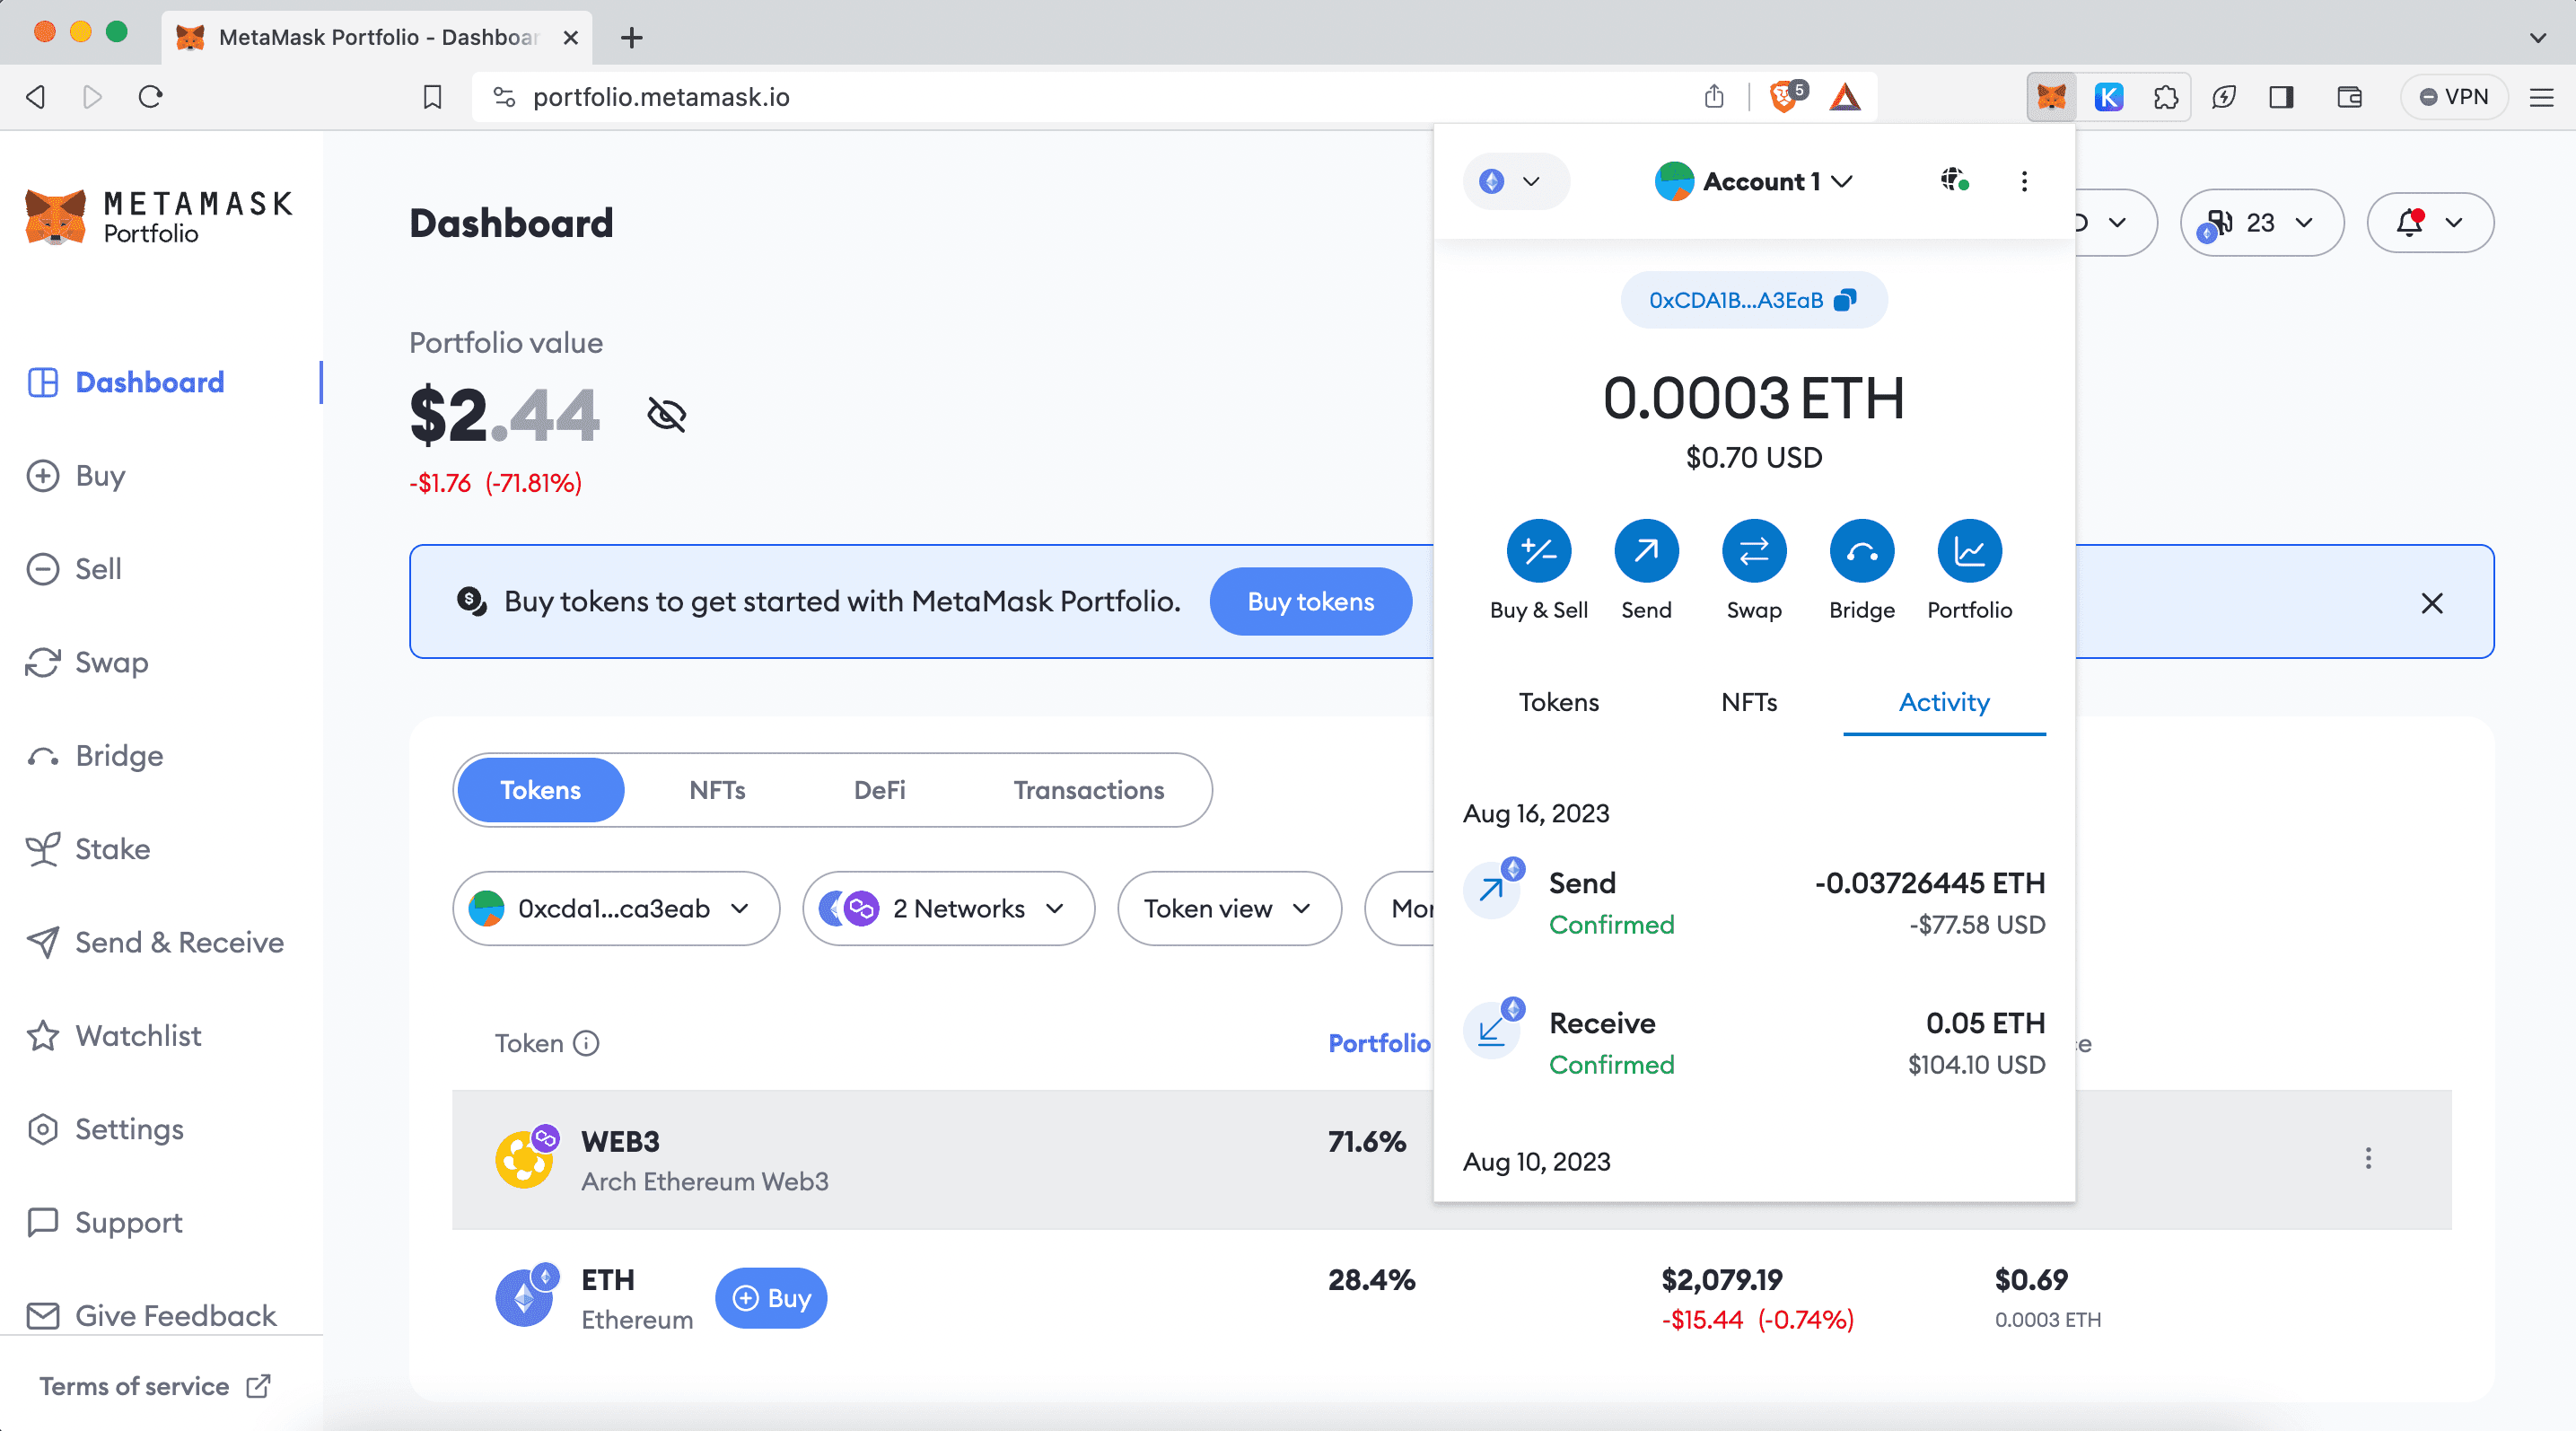Open the Receive 0.05 ETH transaction

click(1754, 1043)
